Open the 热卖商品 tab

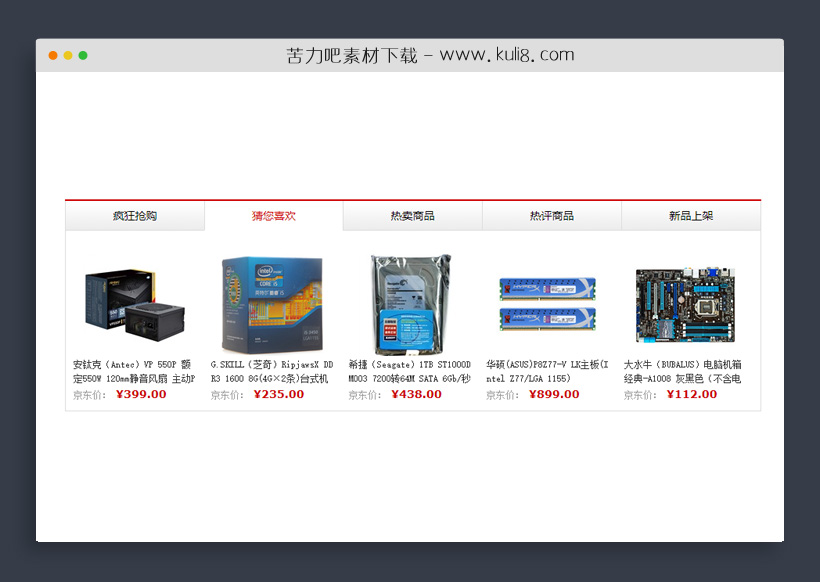(x=412, y=215)
